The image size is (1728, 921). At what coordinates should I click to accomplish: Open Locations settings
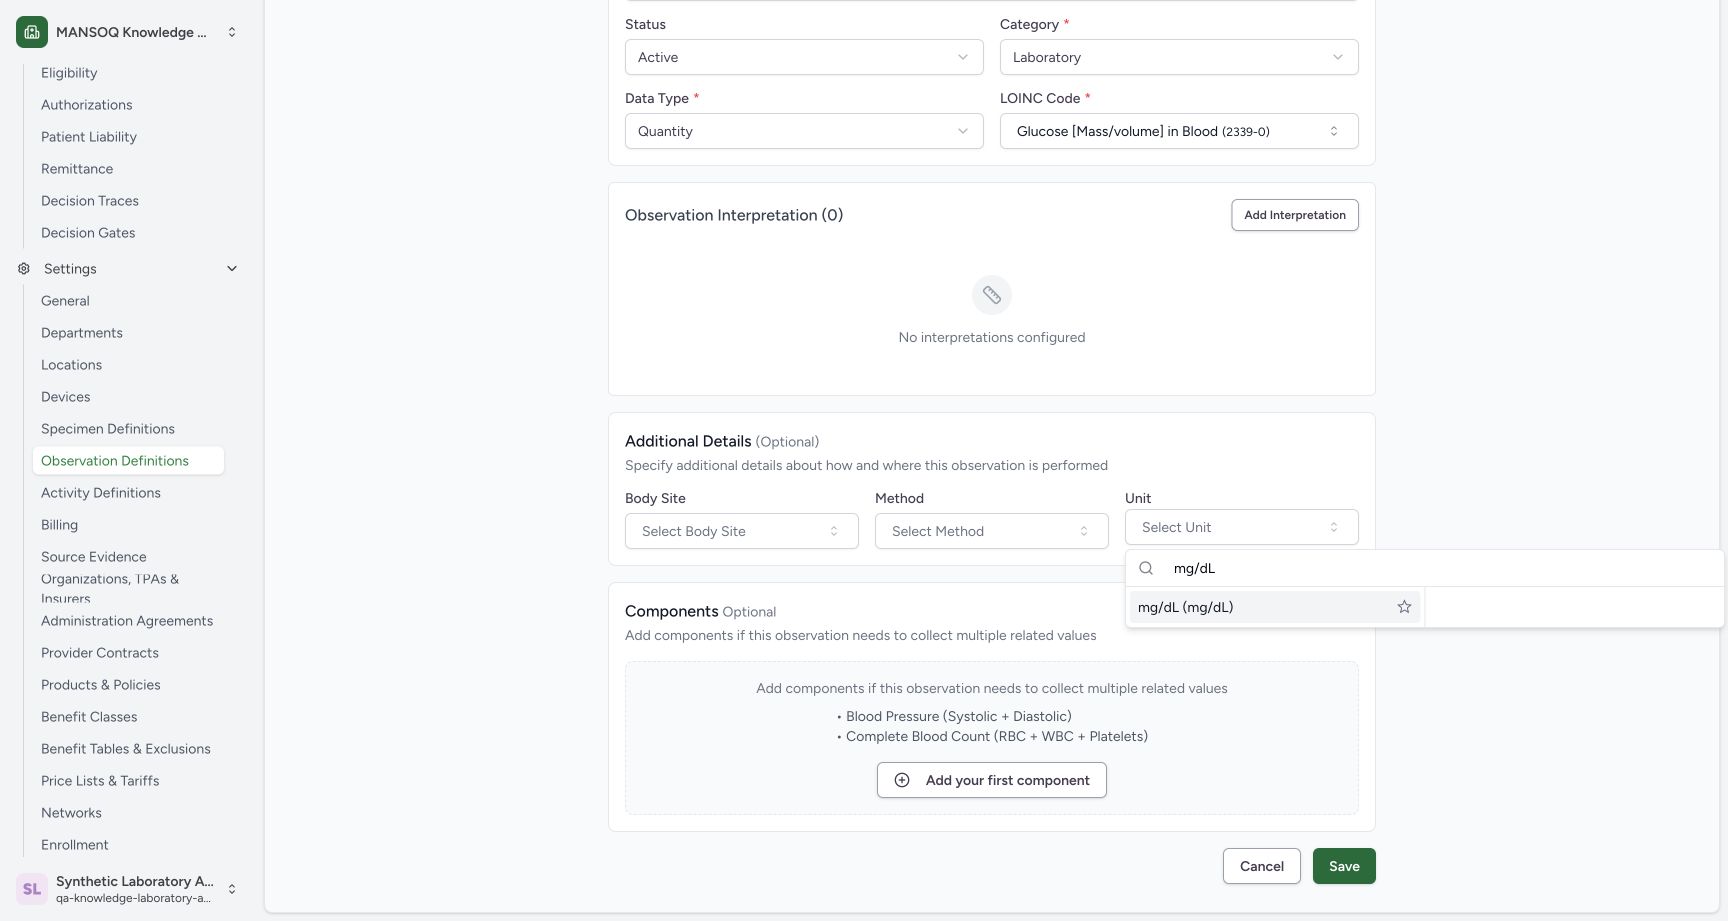[x=72, y=365]
